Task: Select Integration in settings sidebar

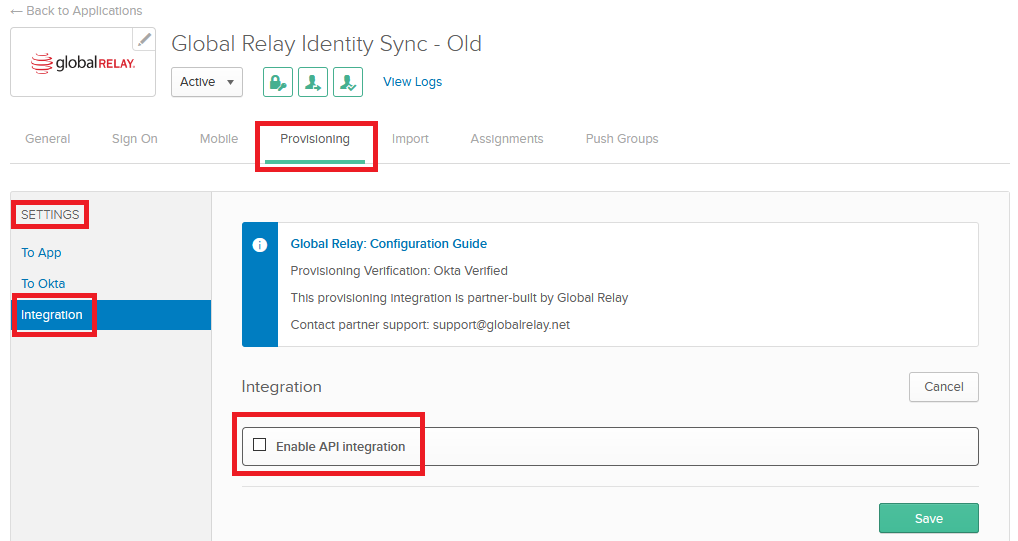Action: point(111,315)
